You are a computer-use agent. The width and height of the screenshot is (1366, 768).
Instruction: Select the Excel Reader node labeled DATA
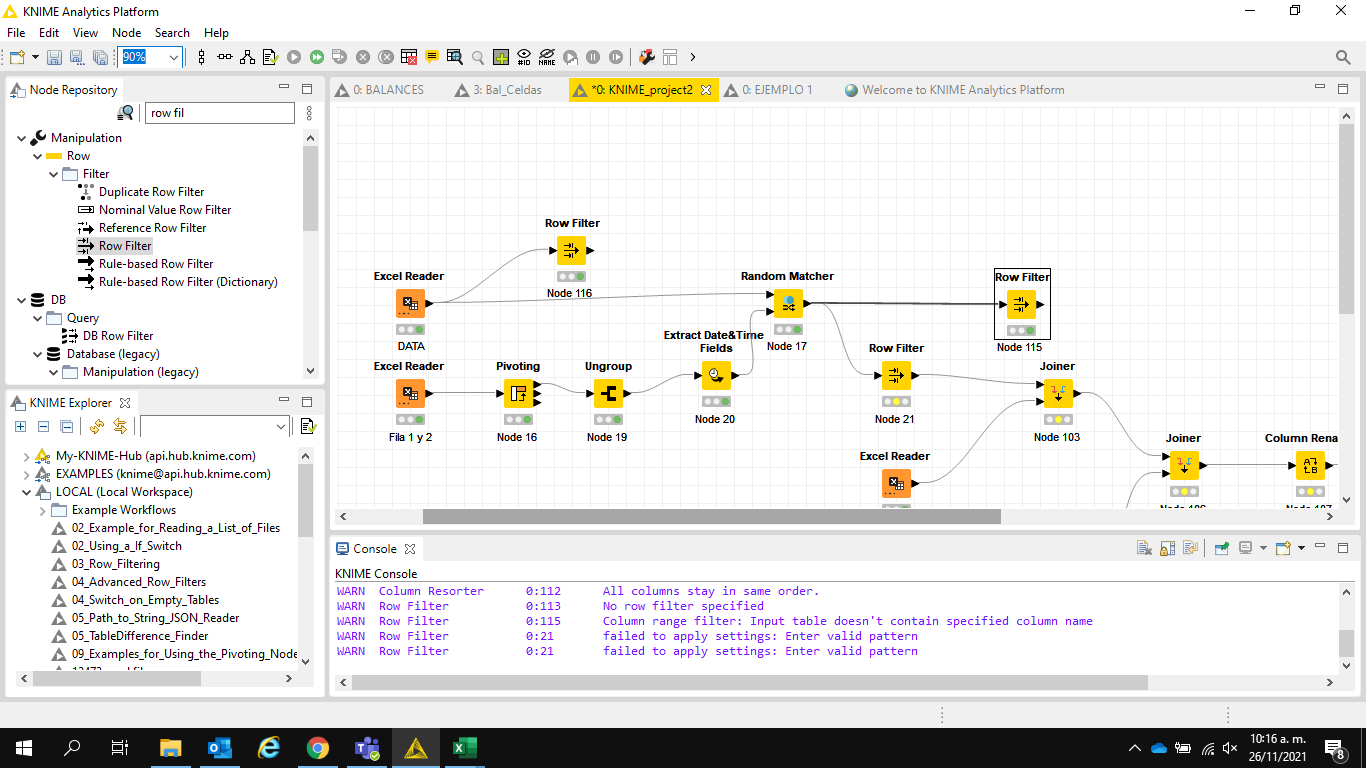[x=410, y=304]
